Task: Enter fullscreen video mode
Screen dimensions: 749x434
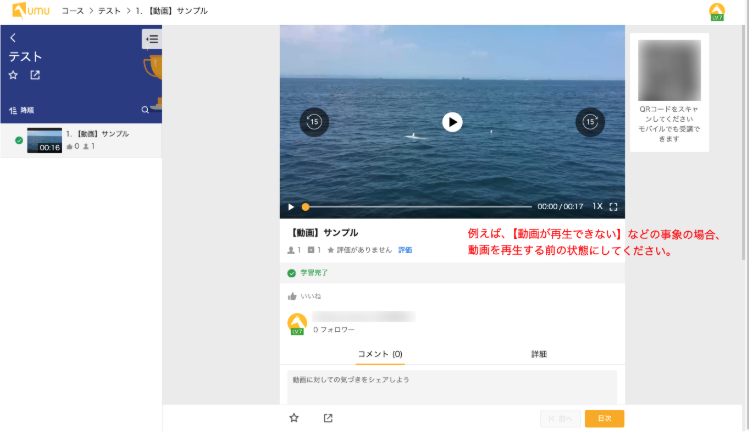Action: tap(613, 207)
